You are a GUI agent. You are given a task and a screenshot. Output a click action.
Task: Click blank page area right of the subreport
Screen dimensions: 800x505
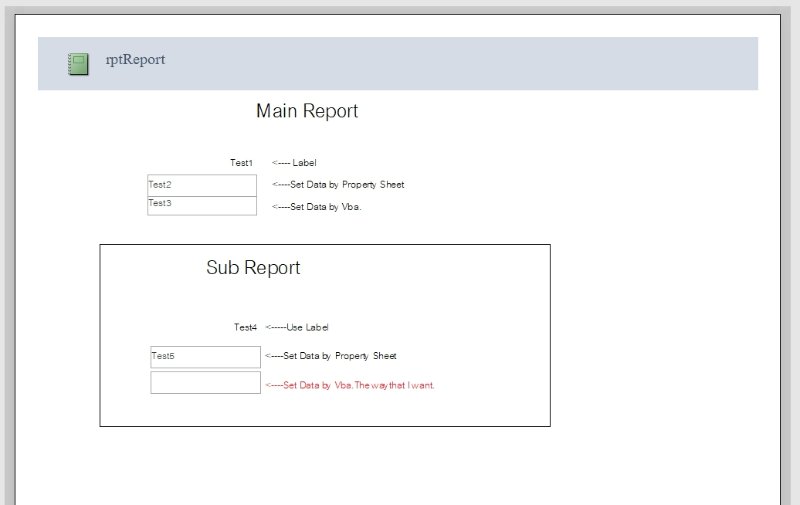(660, 330)
